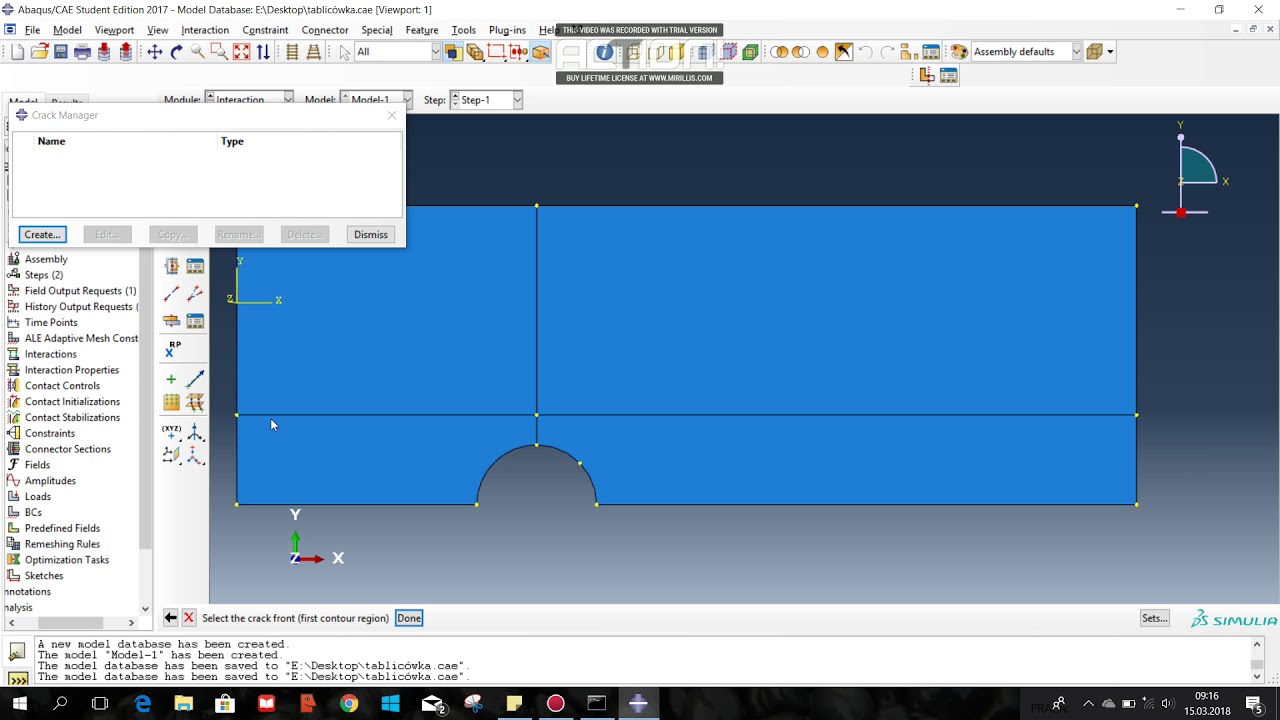Open the Tools menu

pos(463,30)
